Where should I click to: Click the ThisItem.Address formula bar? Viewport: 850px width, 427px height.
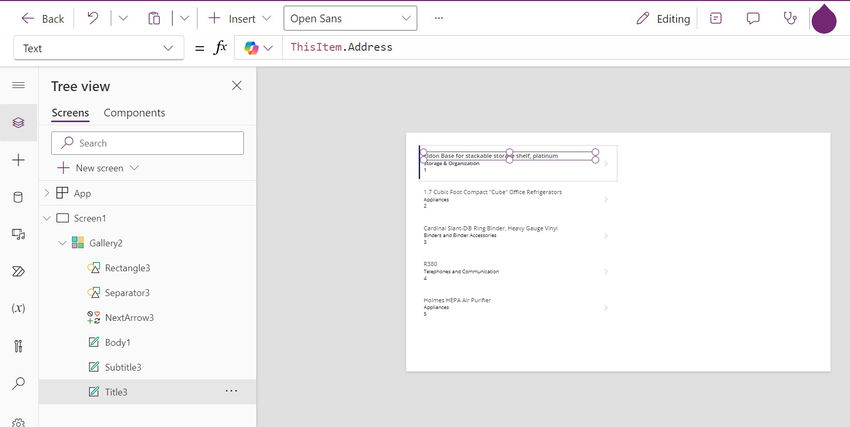[x=564, y=48]
